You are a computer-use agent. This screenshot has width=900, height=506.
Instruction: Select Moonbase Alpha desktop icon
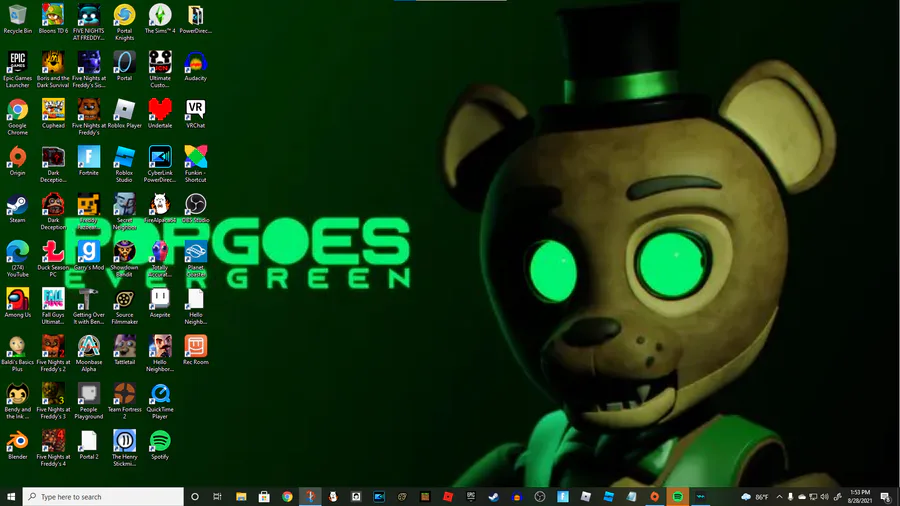pyautogui.click(x=89, y=354)
